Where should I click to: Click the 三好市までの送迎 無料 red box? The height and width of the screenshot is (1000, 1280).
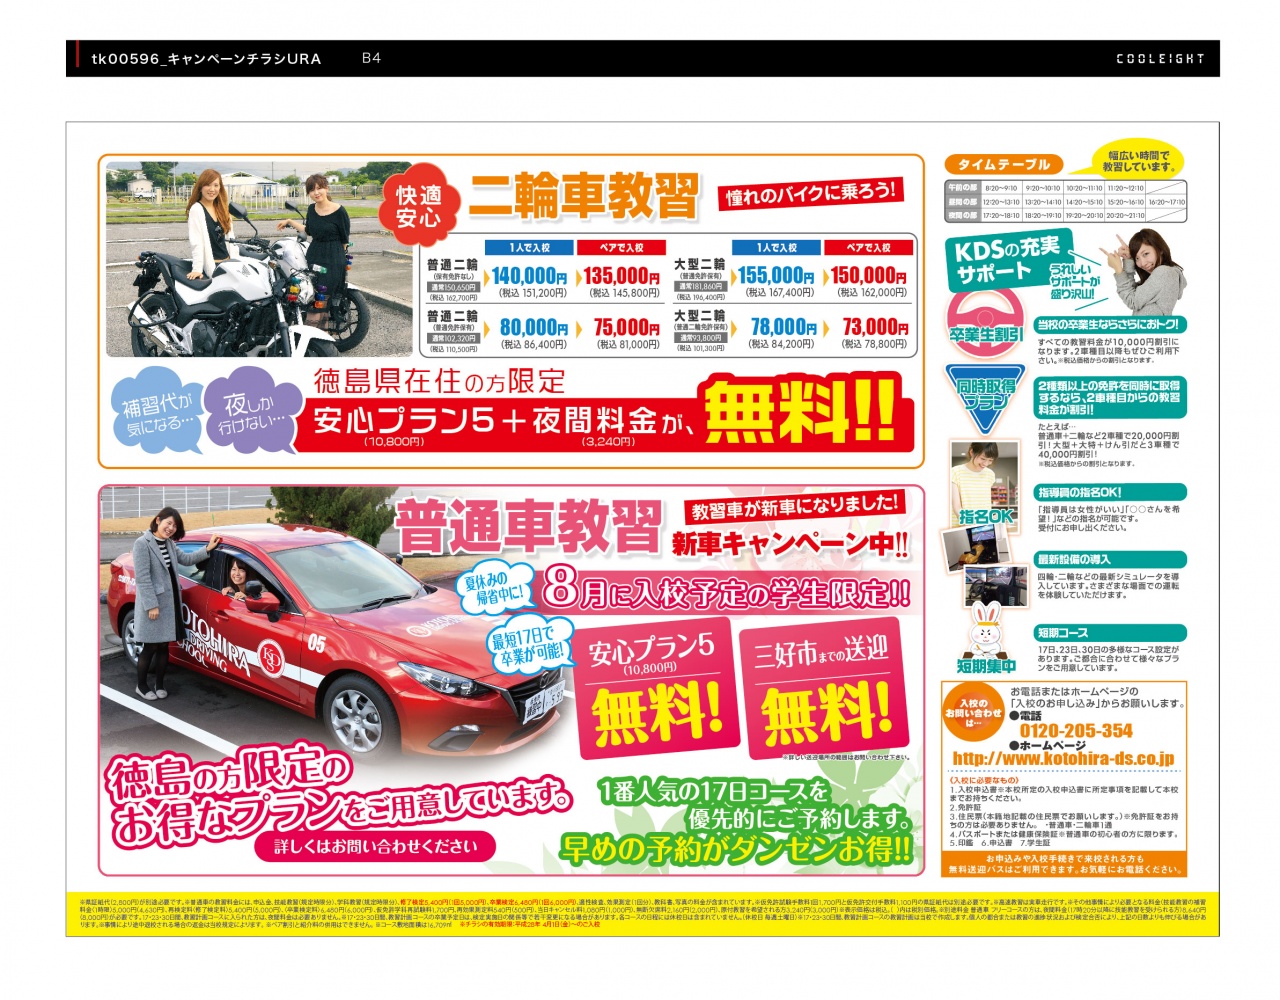[x=824, y=688]
